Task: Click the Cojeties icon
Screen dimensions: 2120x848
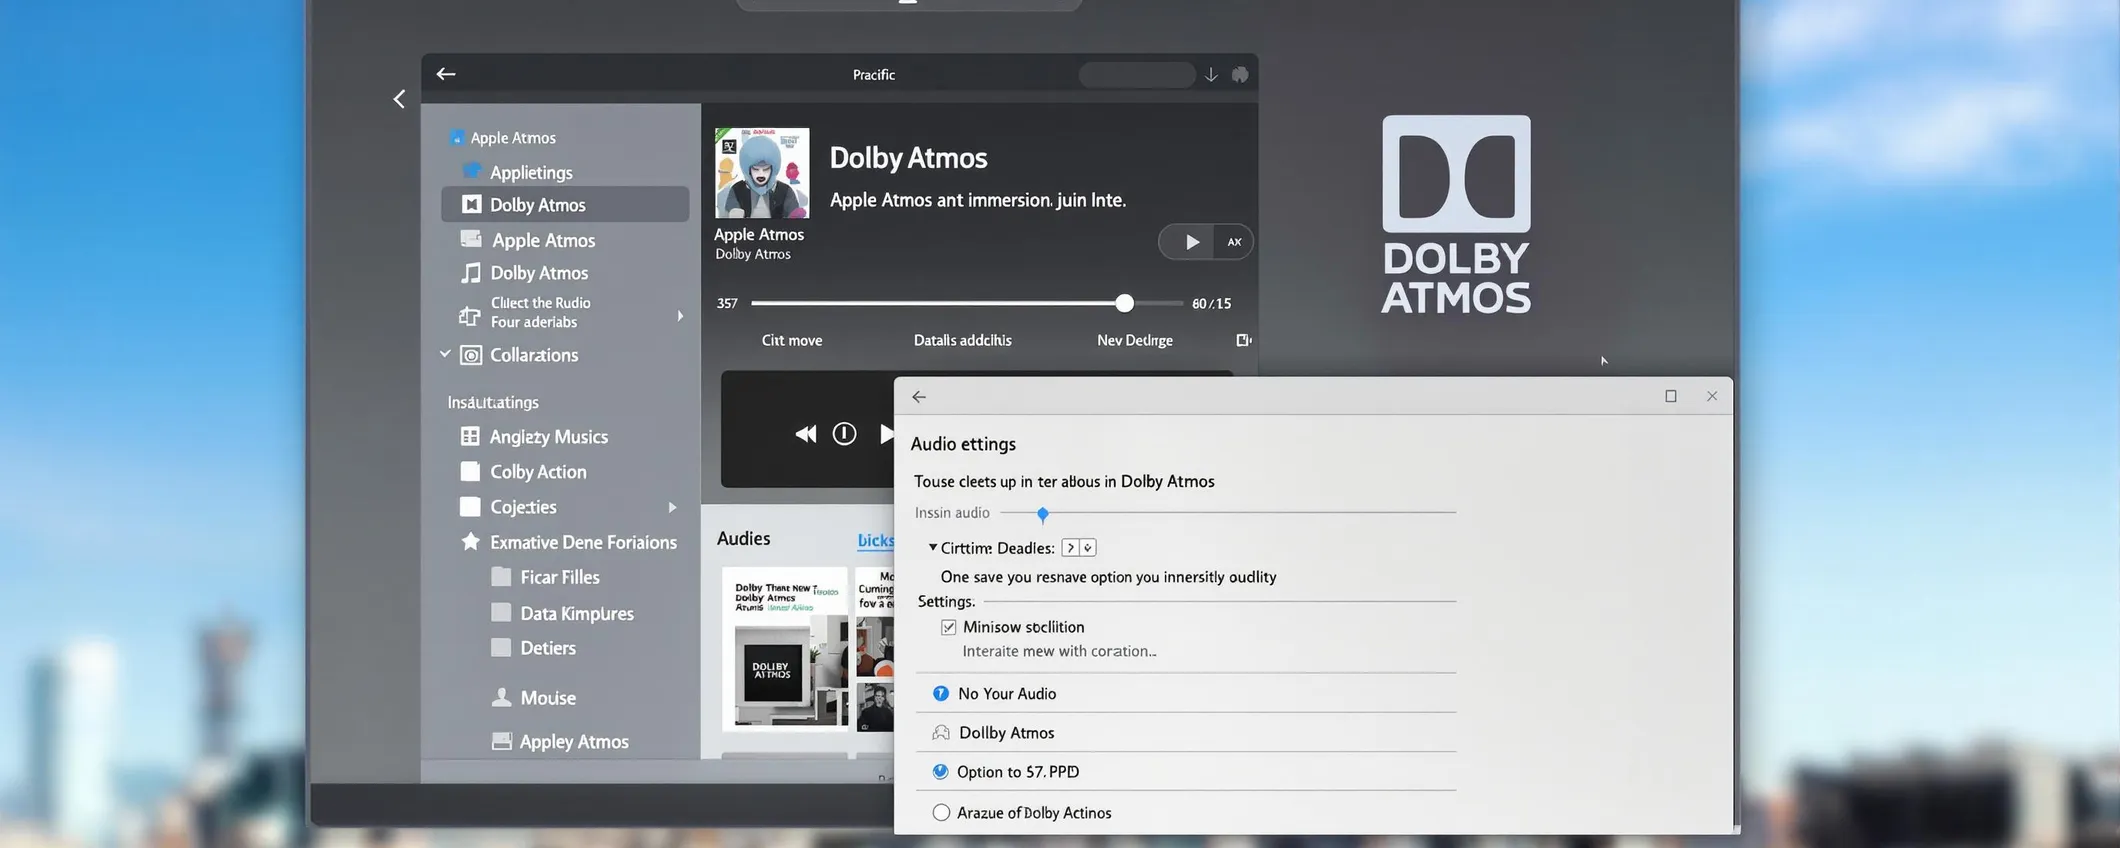Action: pyautogui.click(x=470, y=506)
